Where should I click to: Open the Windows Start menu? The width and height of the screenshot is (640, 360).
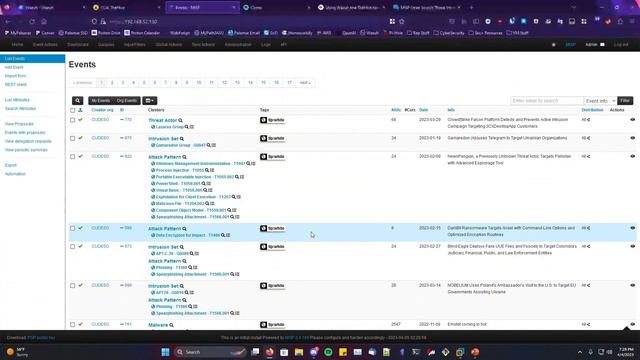coord(165,352)
